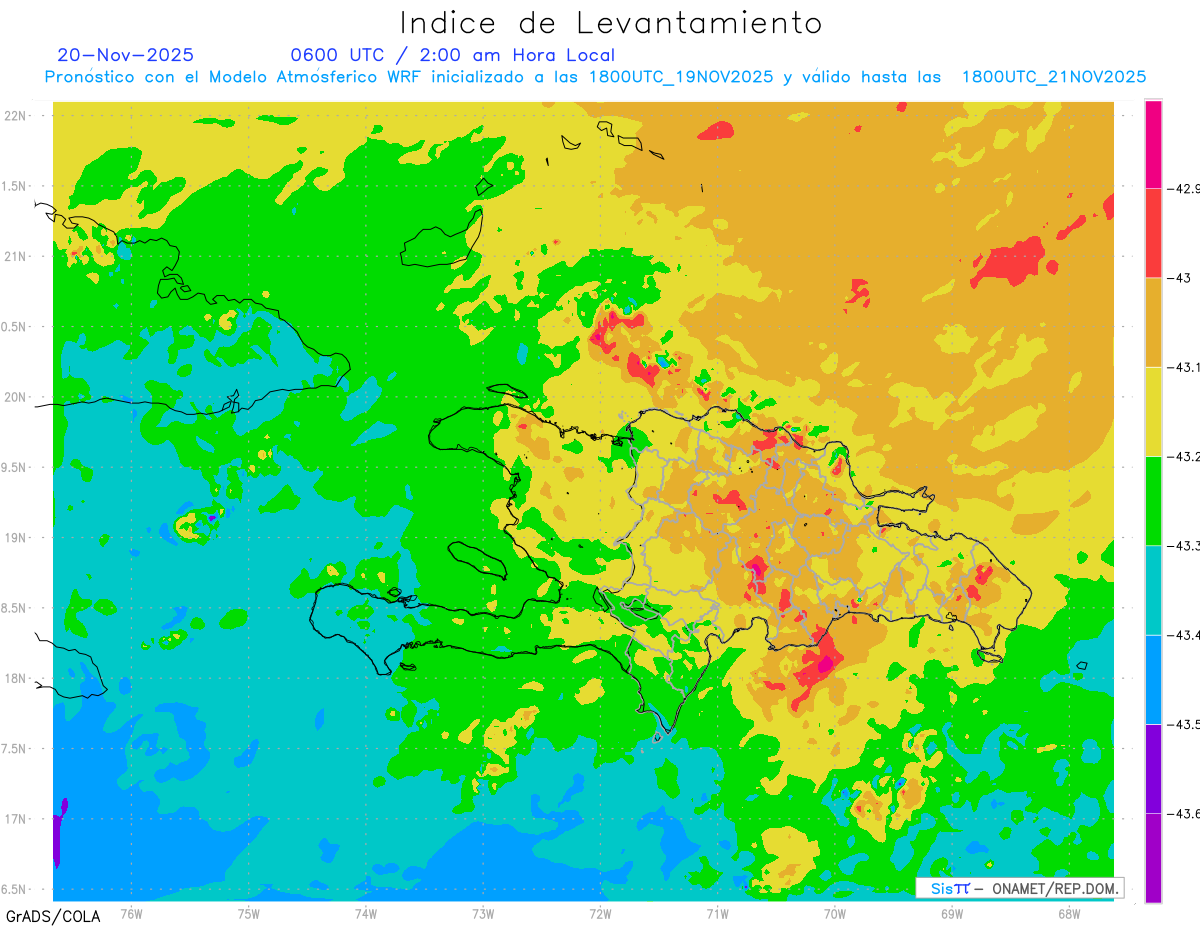
Task: Click the 71W longitude label
Action: [717, 914]
